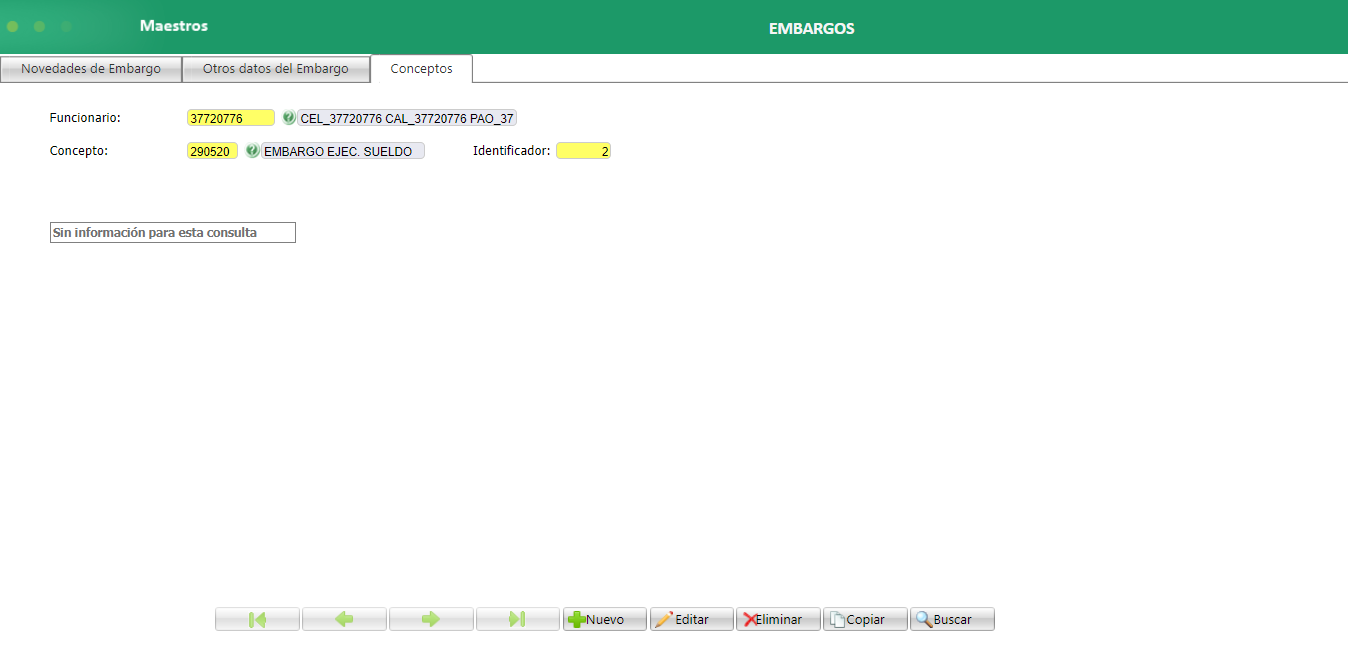Switch to Otros datos del Embargo tab
Screen dimensions: 1348x654
coord(276,69)
